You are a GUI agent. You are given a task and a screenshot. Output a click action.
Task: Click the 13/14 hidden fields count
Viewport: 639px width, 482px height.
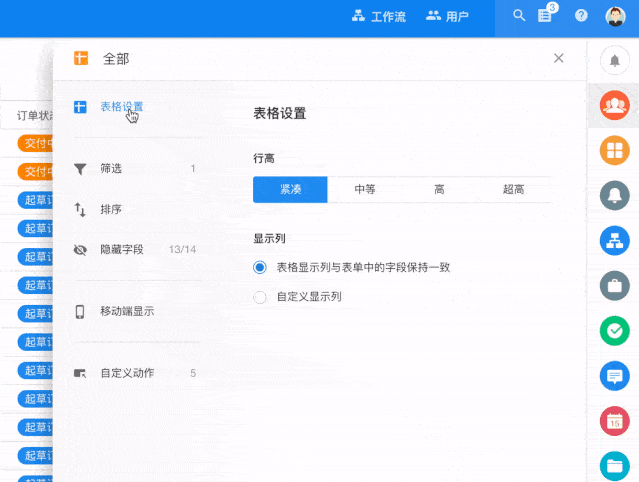182,249
